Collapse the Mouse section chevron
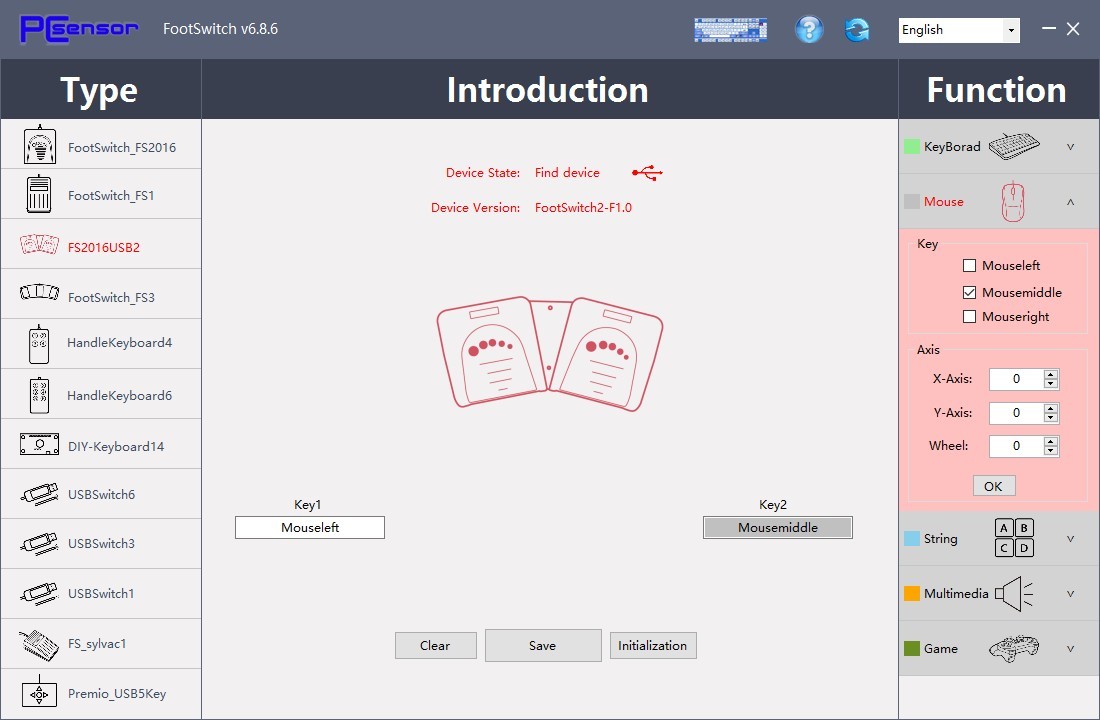This screenshot has height=720, width=1100. pyautogui.click(x=1071, y=202)
